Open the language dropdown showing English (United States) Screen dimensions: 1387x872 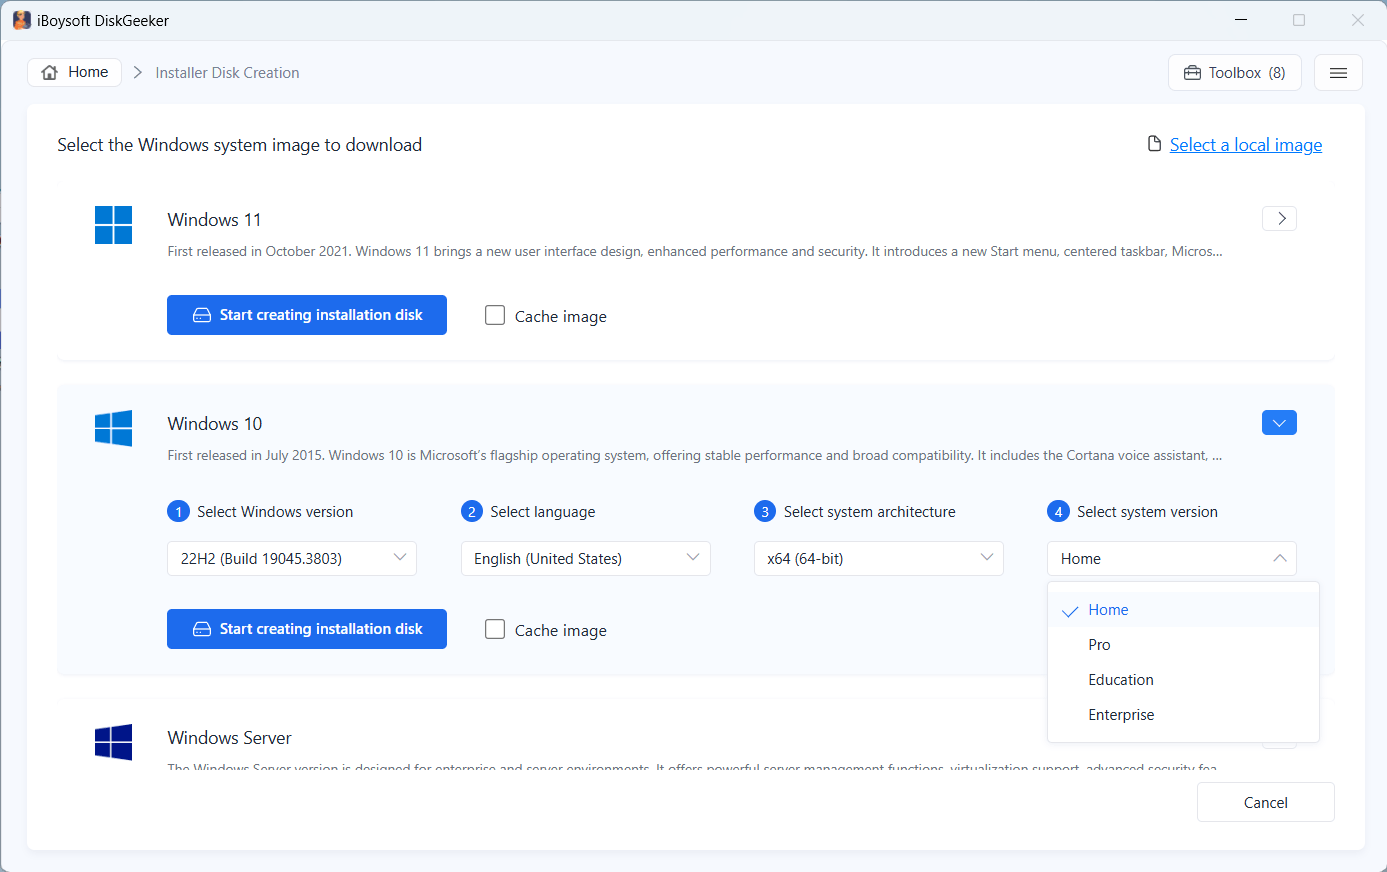coord(586,558)
